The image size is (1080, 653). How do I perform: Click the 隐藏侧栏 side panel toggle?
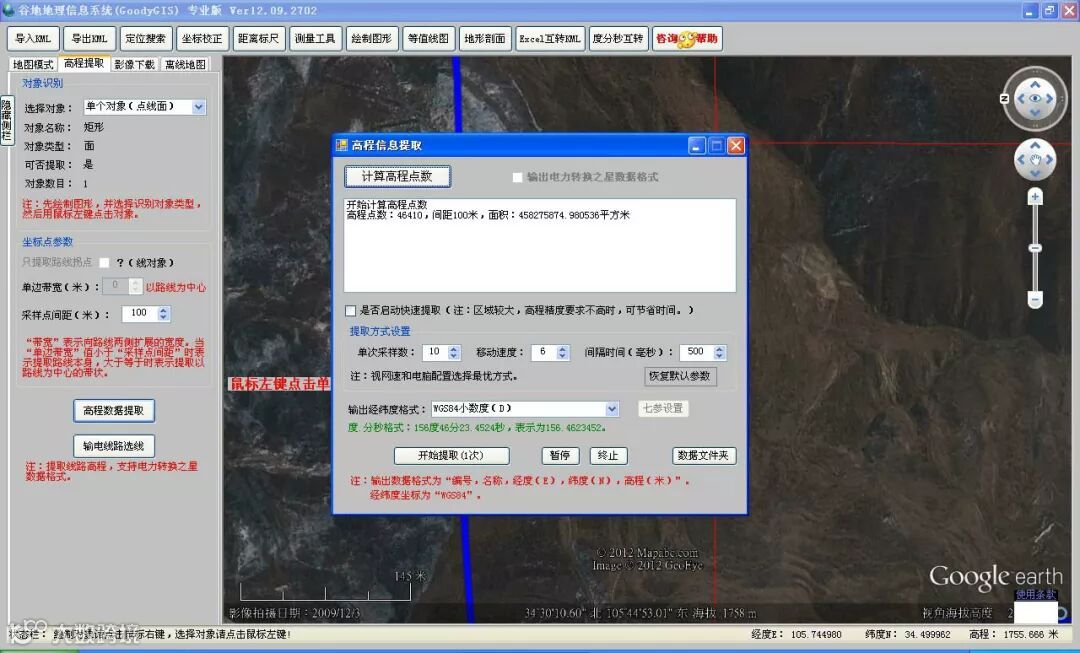coord(6,119)
